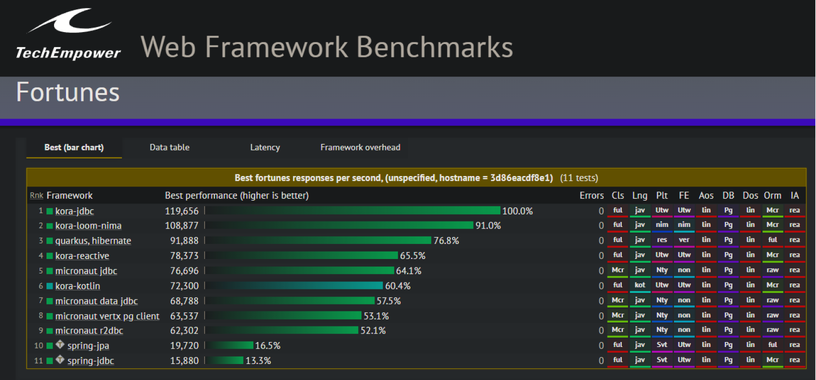
Task: Click the Web Framework Benchmarks title
Action: tap(327, 47)
